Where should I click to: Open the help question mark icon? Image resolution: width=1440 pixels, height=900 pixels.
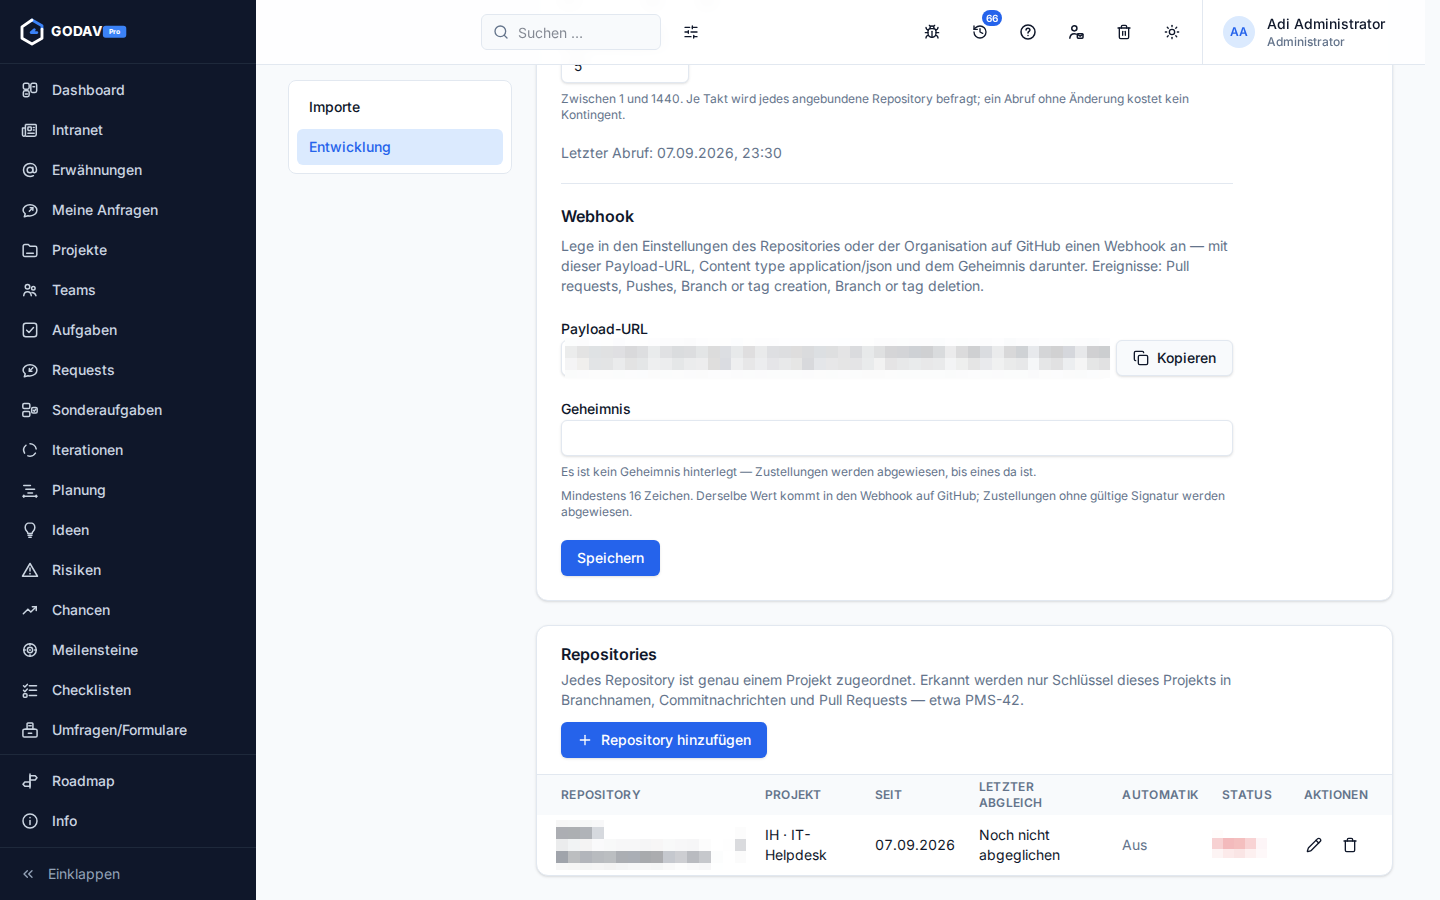click(1028, 32)
